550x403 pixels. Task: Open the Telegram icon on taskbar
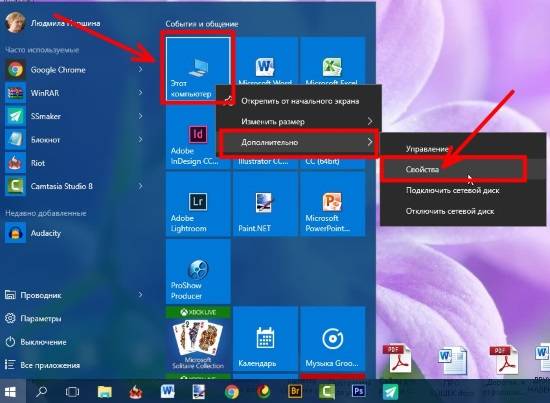click(x=390, y=391)
